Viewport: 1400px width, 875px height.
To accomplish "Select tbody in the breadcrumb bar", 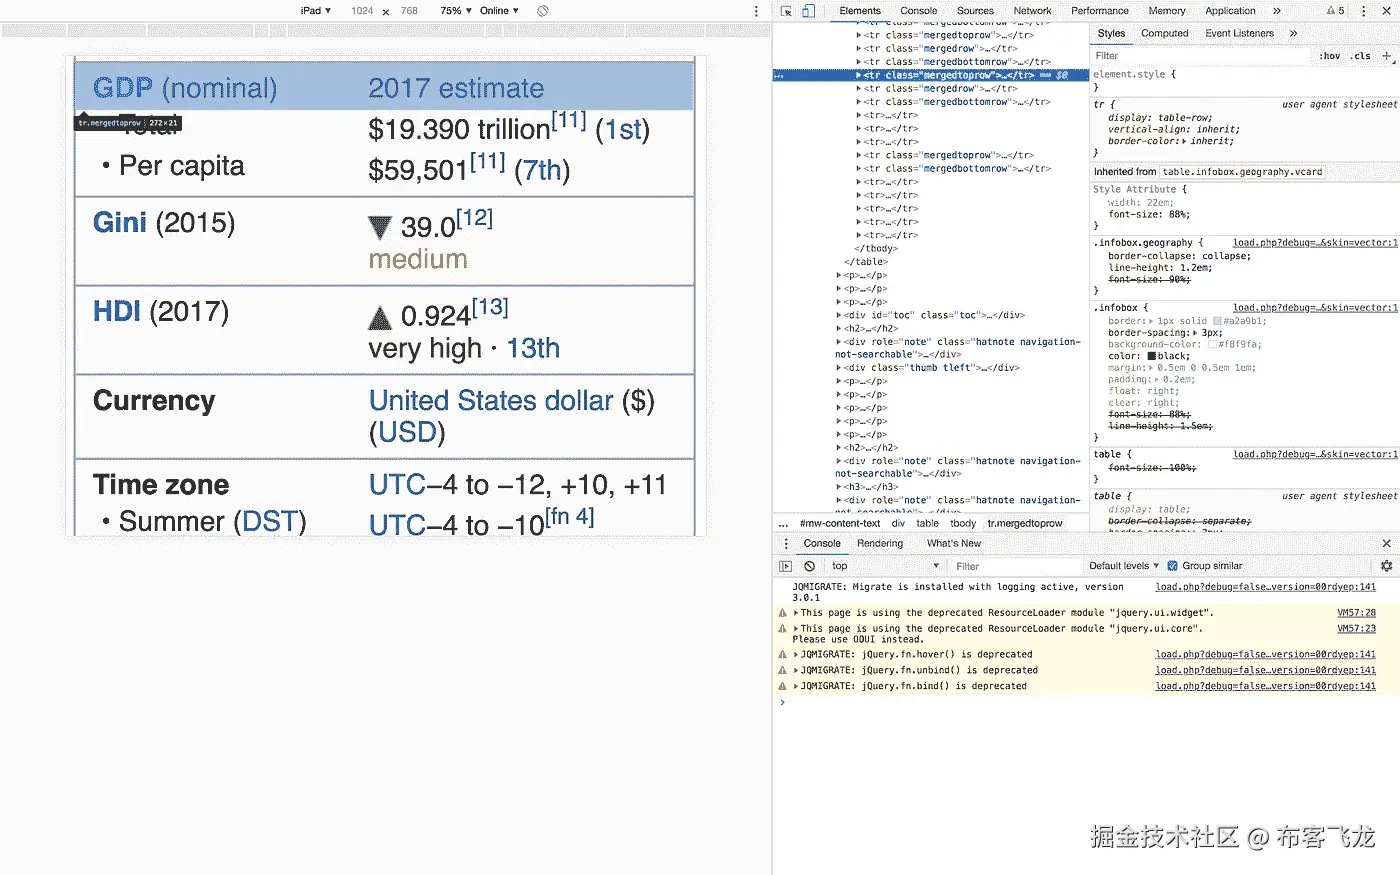I will coord(963,523).
